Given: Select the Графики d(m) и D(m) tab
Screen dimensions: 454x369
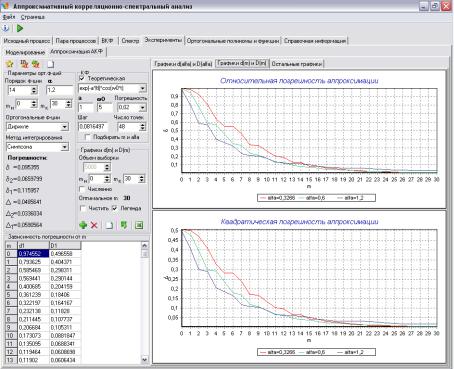Looking at the screenshot, I should point(242,63).
